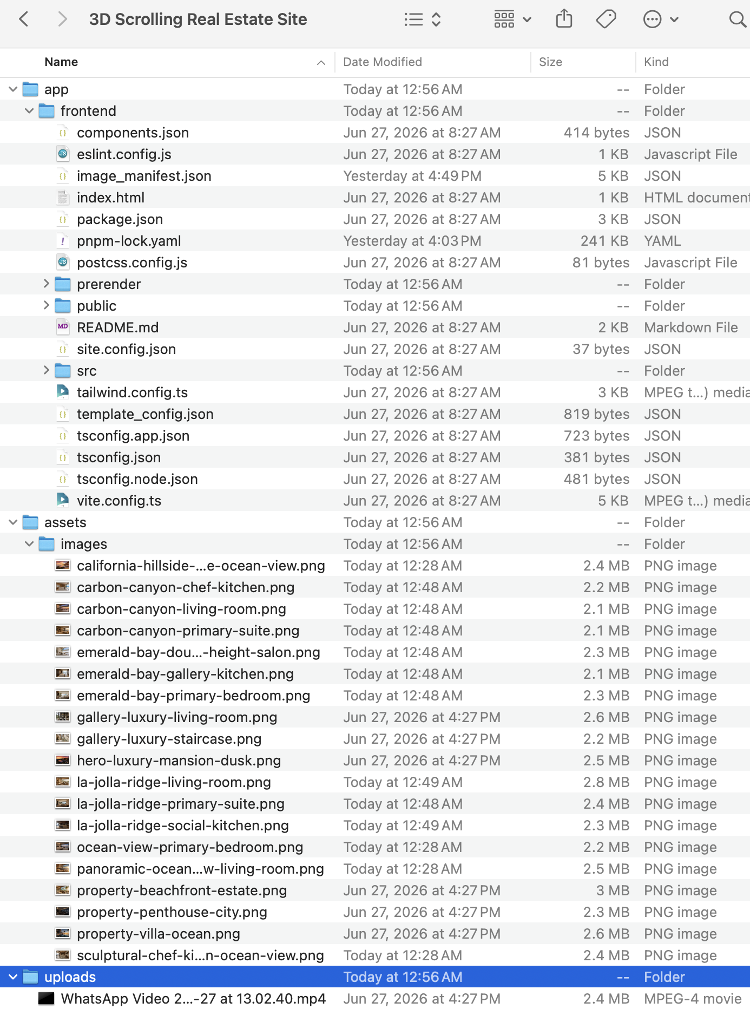Collapse the images folder
Image resolution: width=750 pixels, height=1010 pixels.
pyautogui.click(x=29, y=544)
